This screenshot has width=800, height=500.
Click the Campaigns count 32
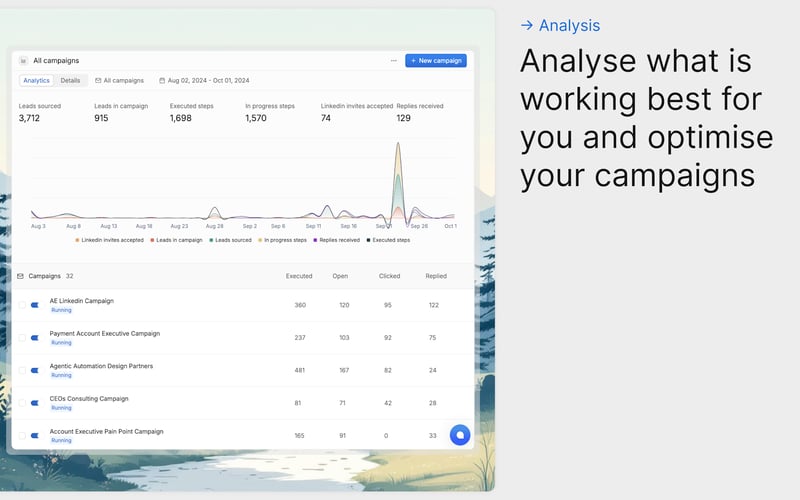coord(69,276)
